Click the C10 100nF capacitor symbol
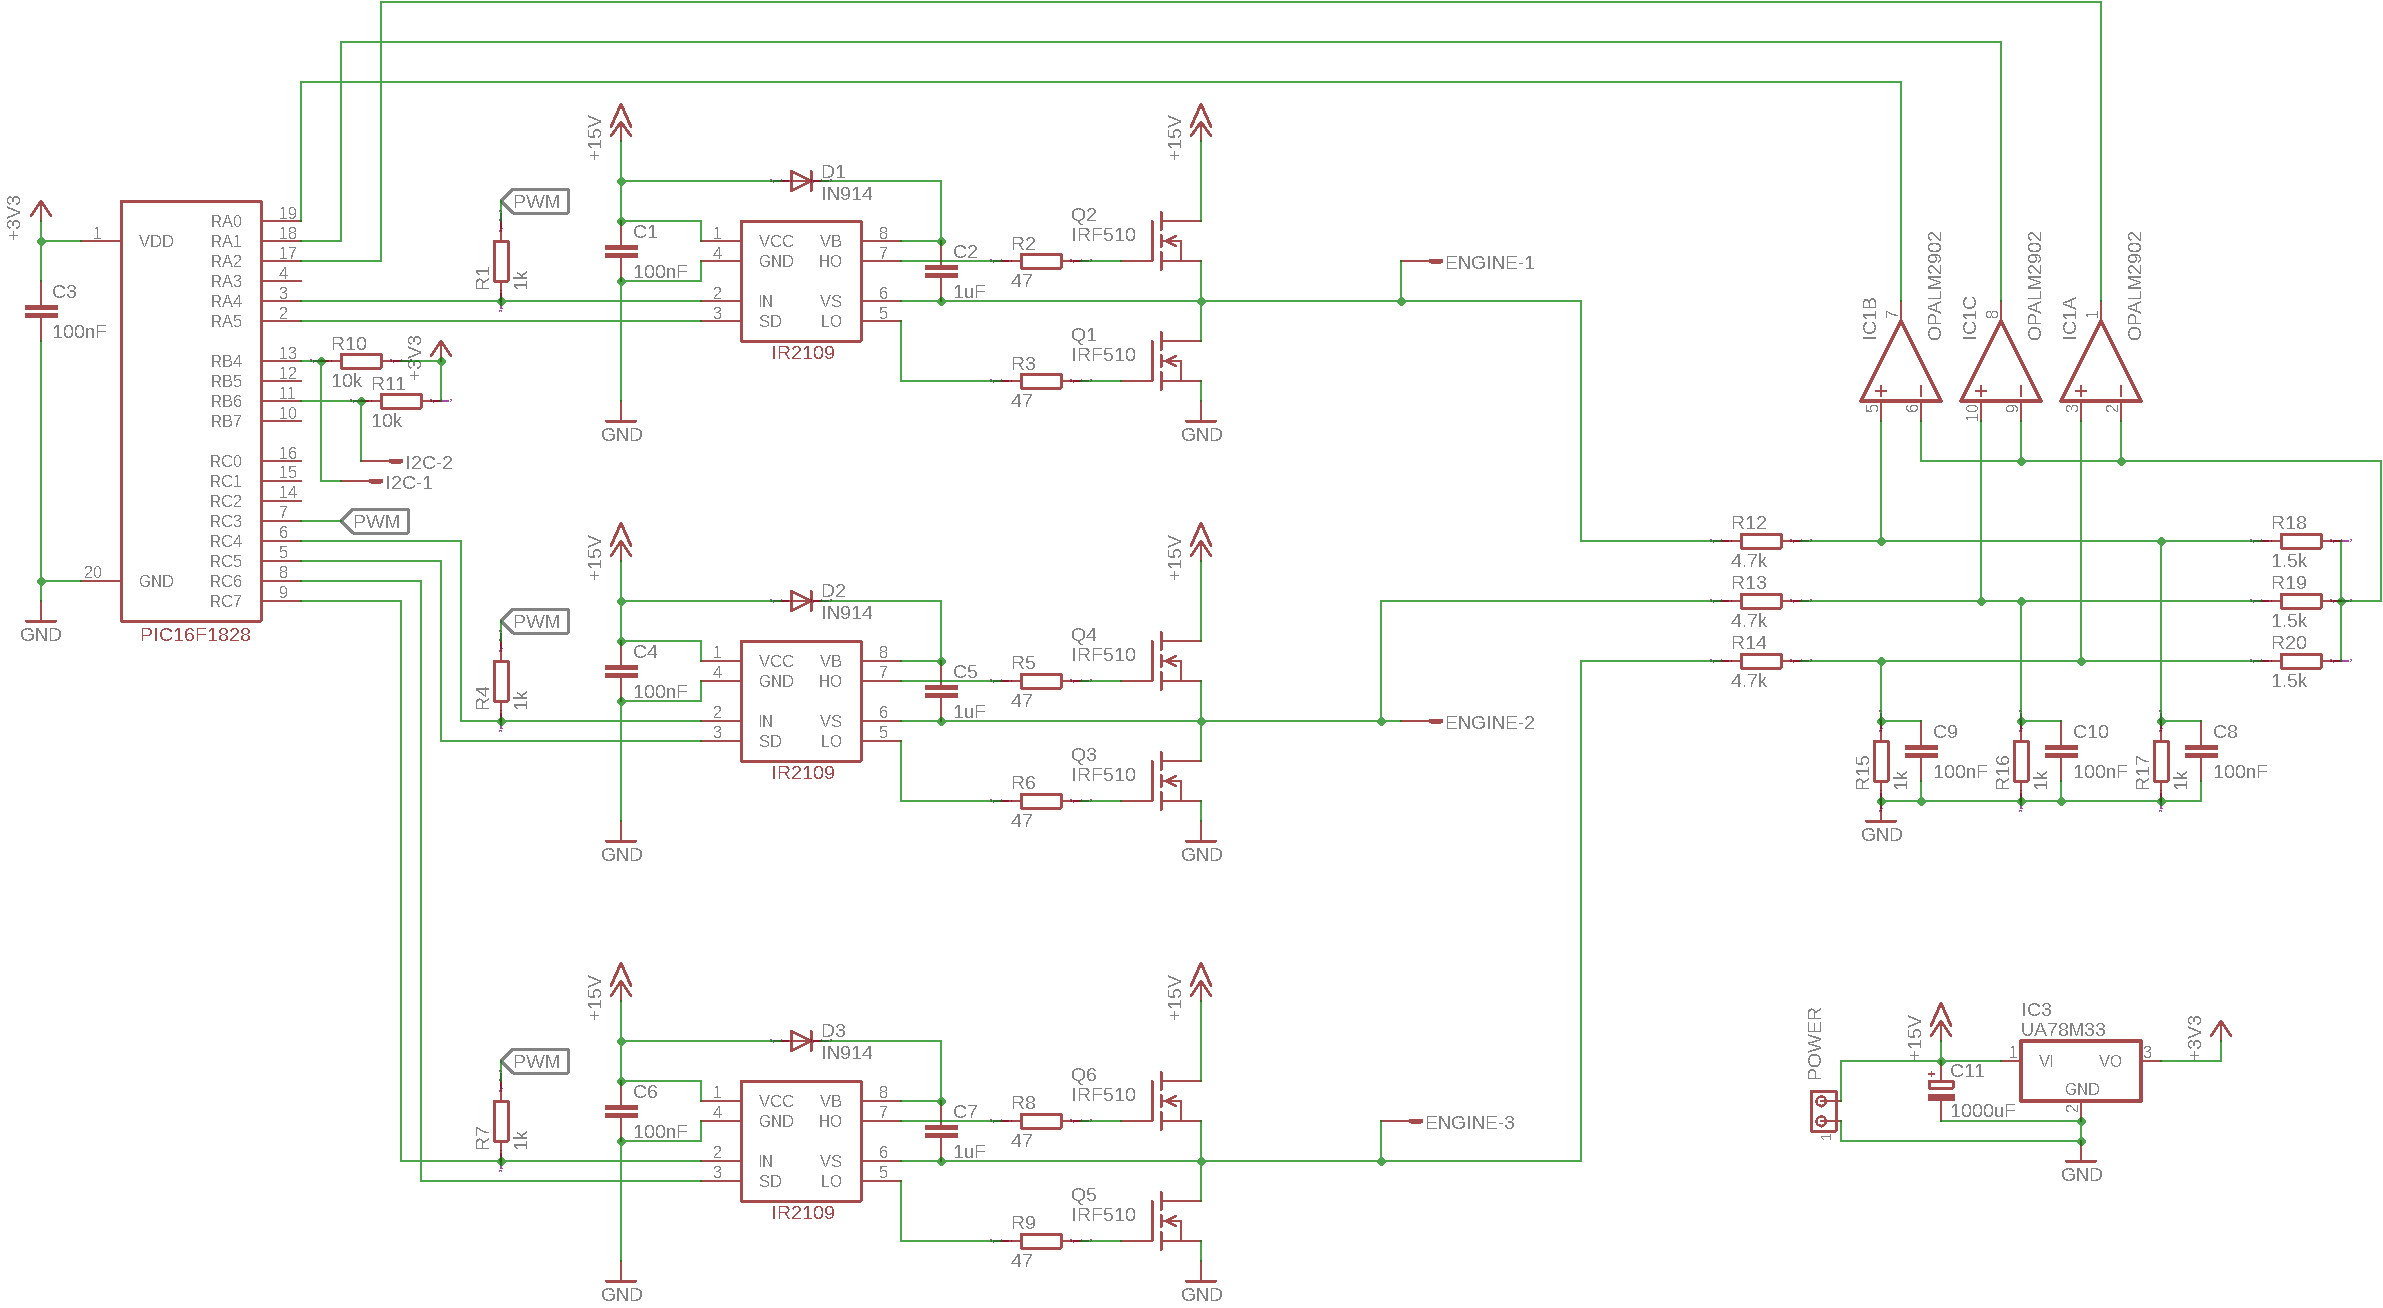The image size is (2383, 1308). pos(2061,751)
